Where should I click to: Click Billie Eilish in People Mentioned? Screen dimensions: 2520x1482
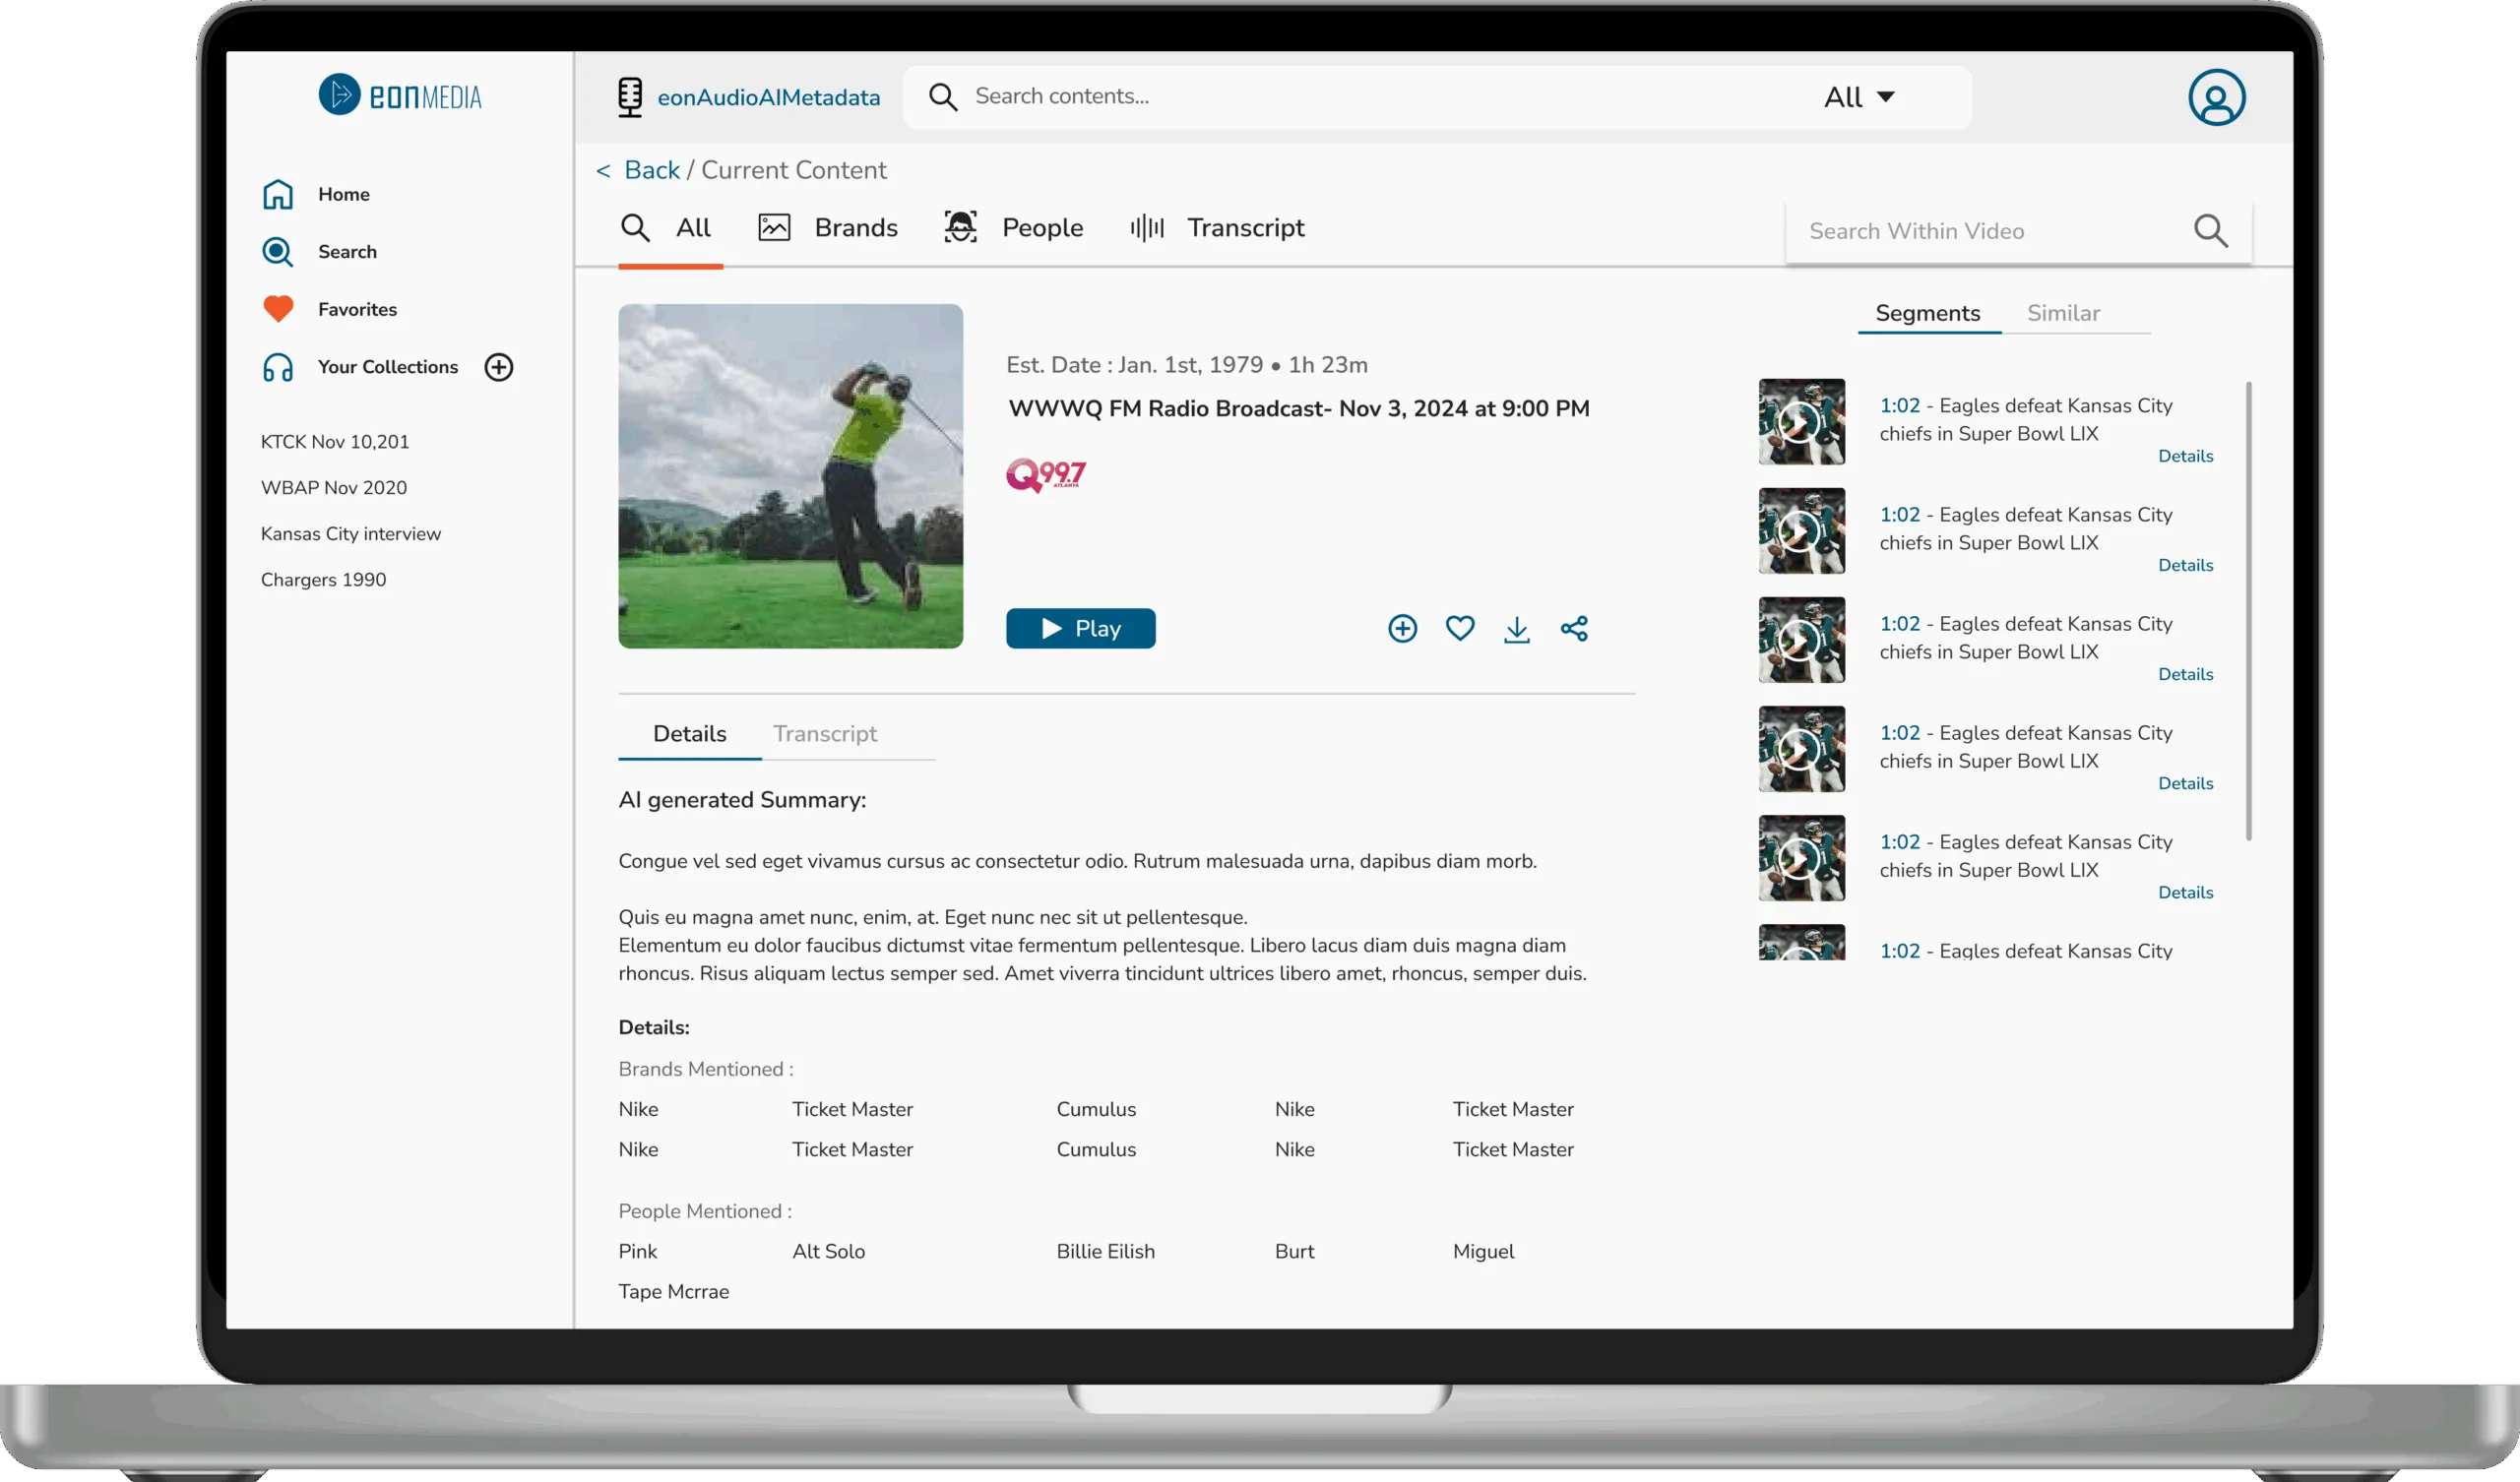click(x=1105, y=1252)
